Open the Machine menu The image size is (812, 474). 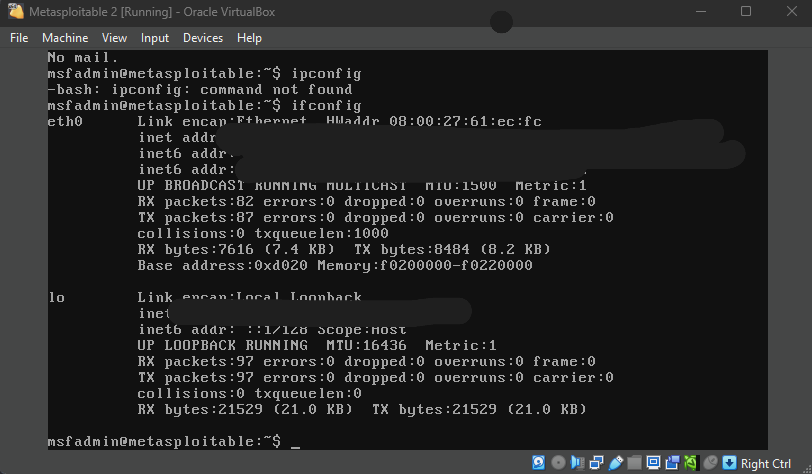click(65, 38)
